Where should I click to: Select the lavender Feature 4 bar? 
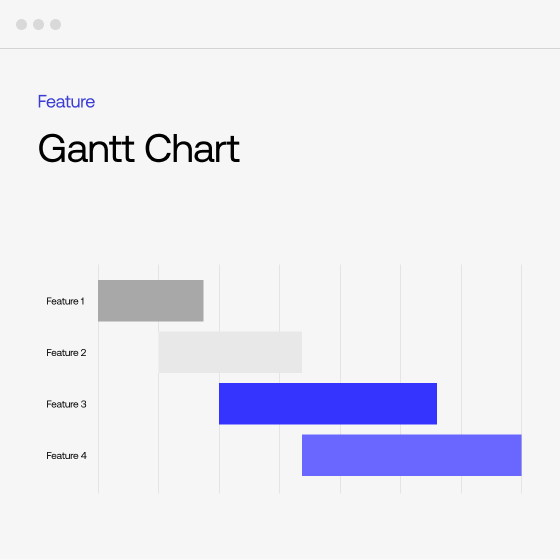412,455
